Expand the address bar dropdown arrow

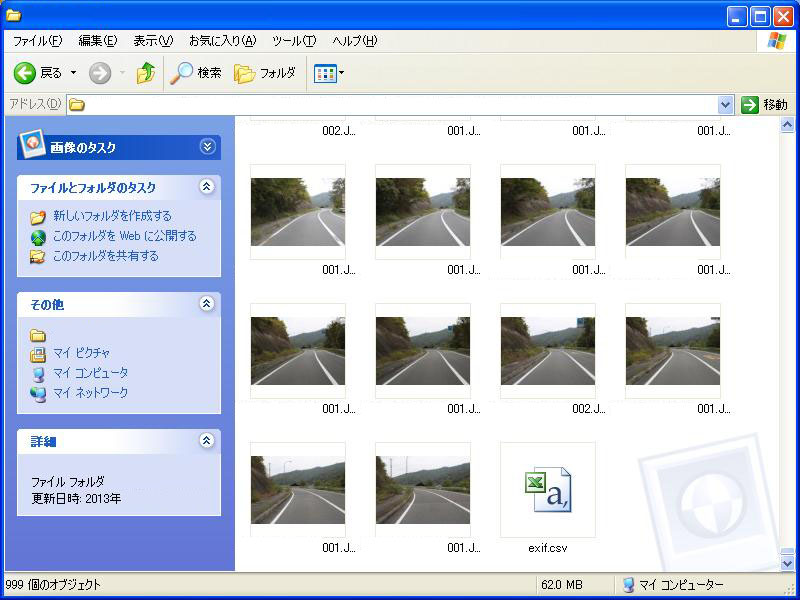coord(725,105)
